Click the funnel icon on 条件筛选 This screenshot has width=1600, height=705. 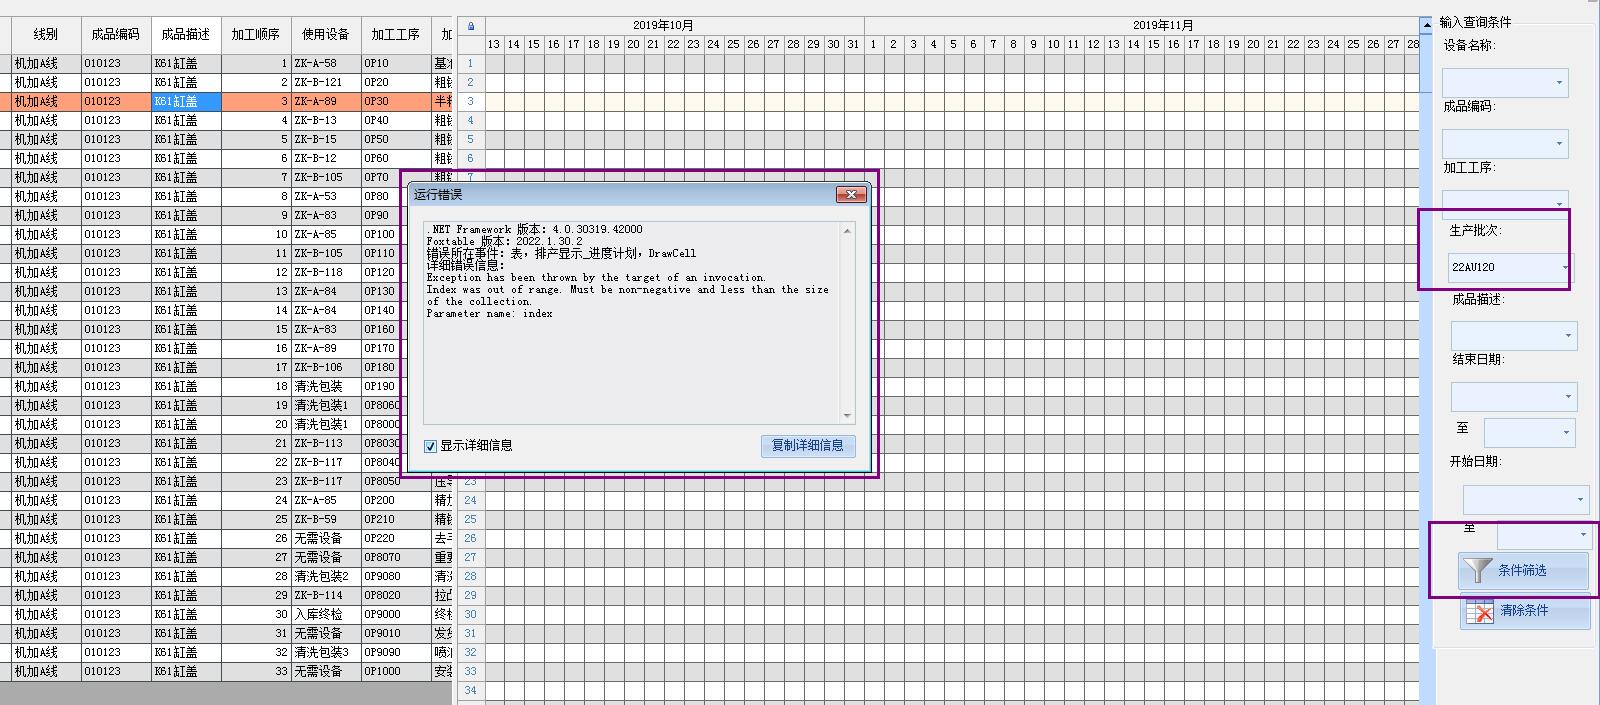pos(1476,570)
